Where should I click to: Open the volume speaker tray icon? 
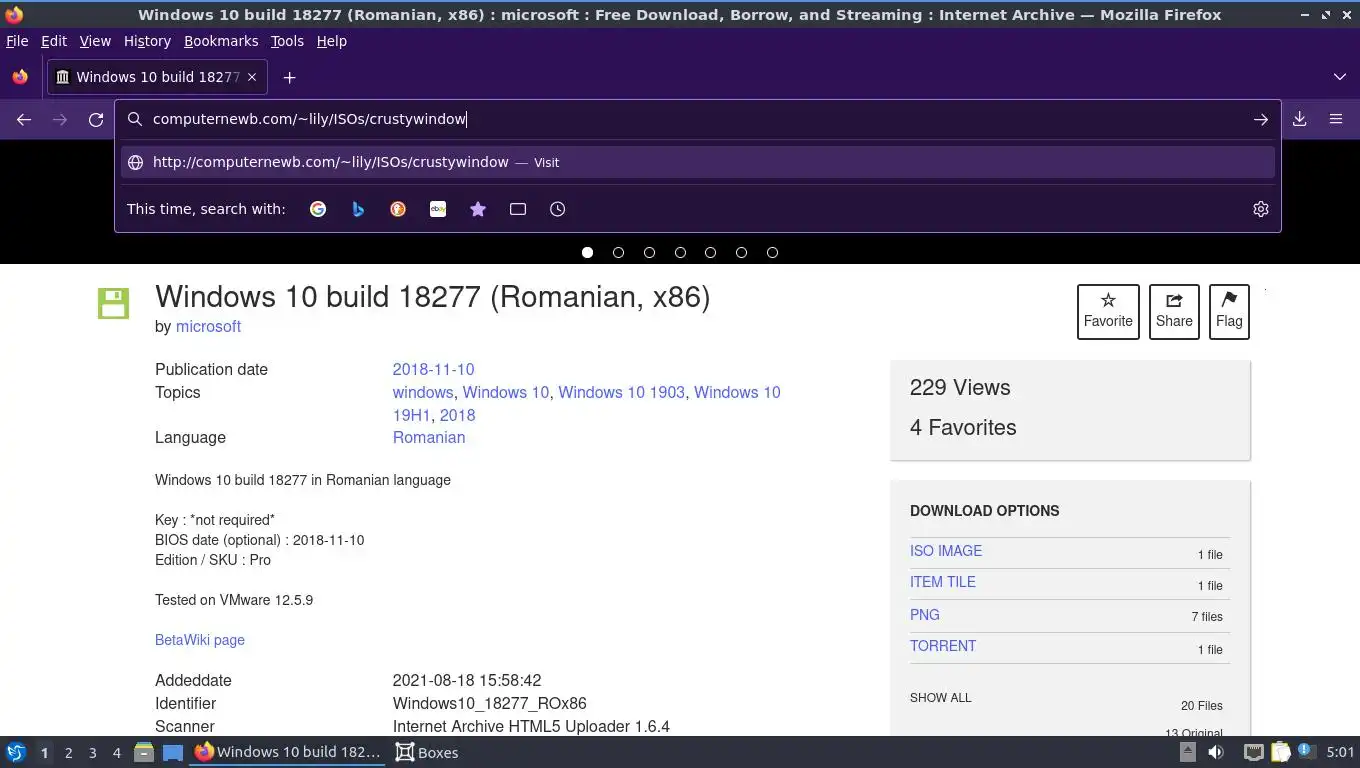(x=1216, y=752)
